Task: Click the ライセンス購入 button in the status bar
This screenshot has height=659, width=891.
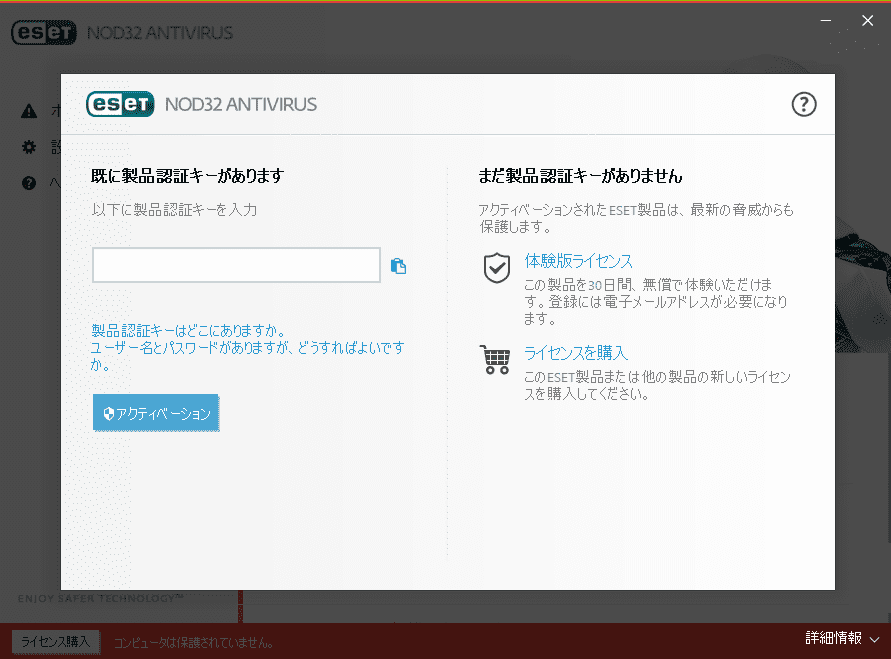Action: 56,641
